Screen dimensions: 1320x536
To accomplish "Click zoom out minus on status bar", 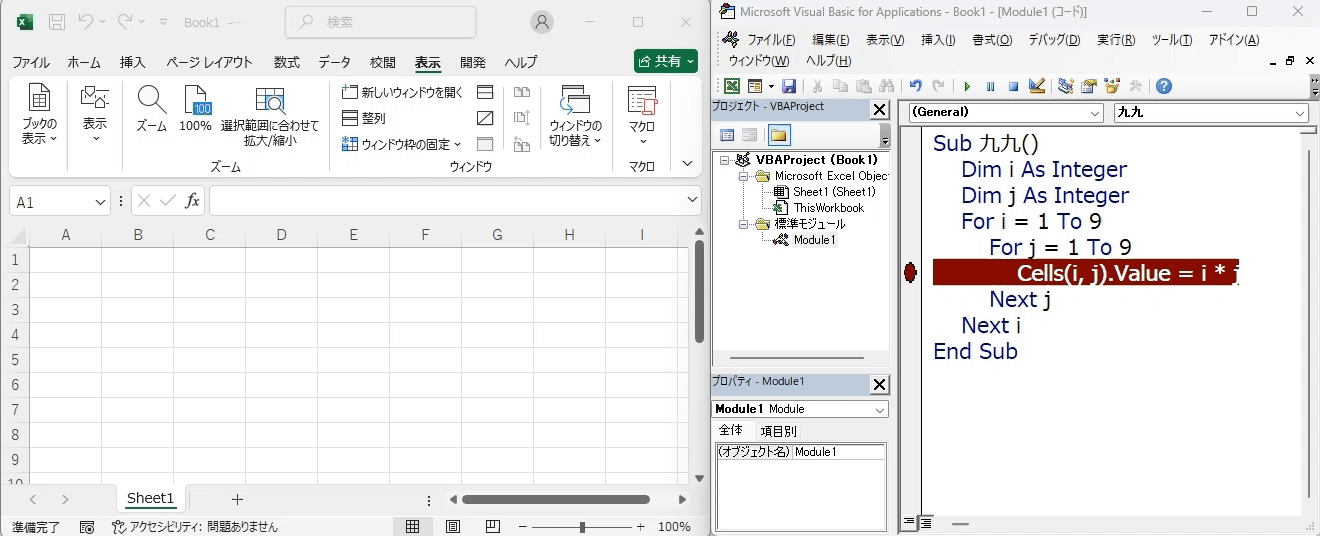I will [523, 526].
